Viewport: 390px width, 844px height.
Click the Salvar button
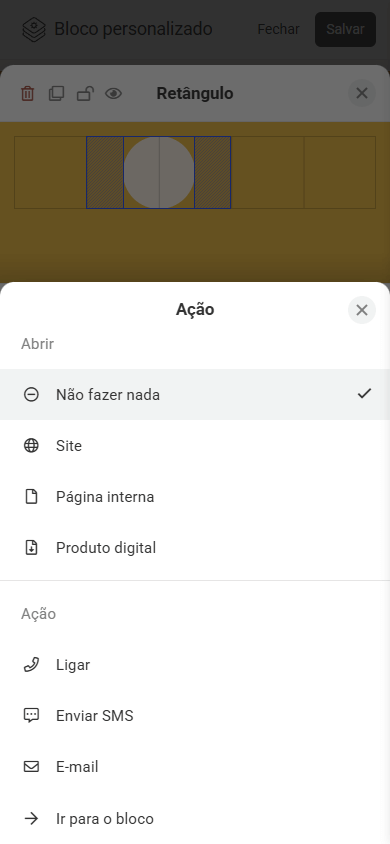[x=345, y=29]
